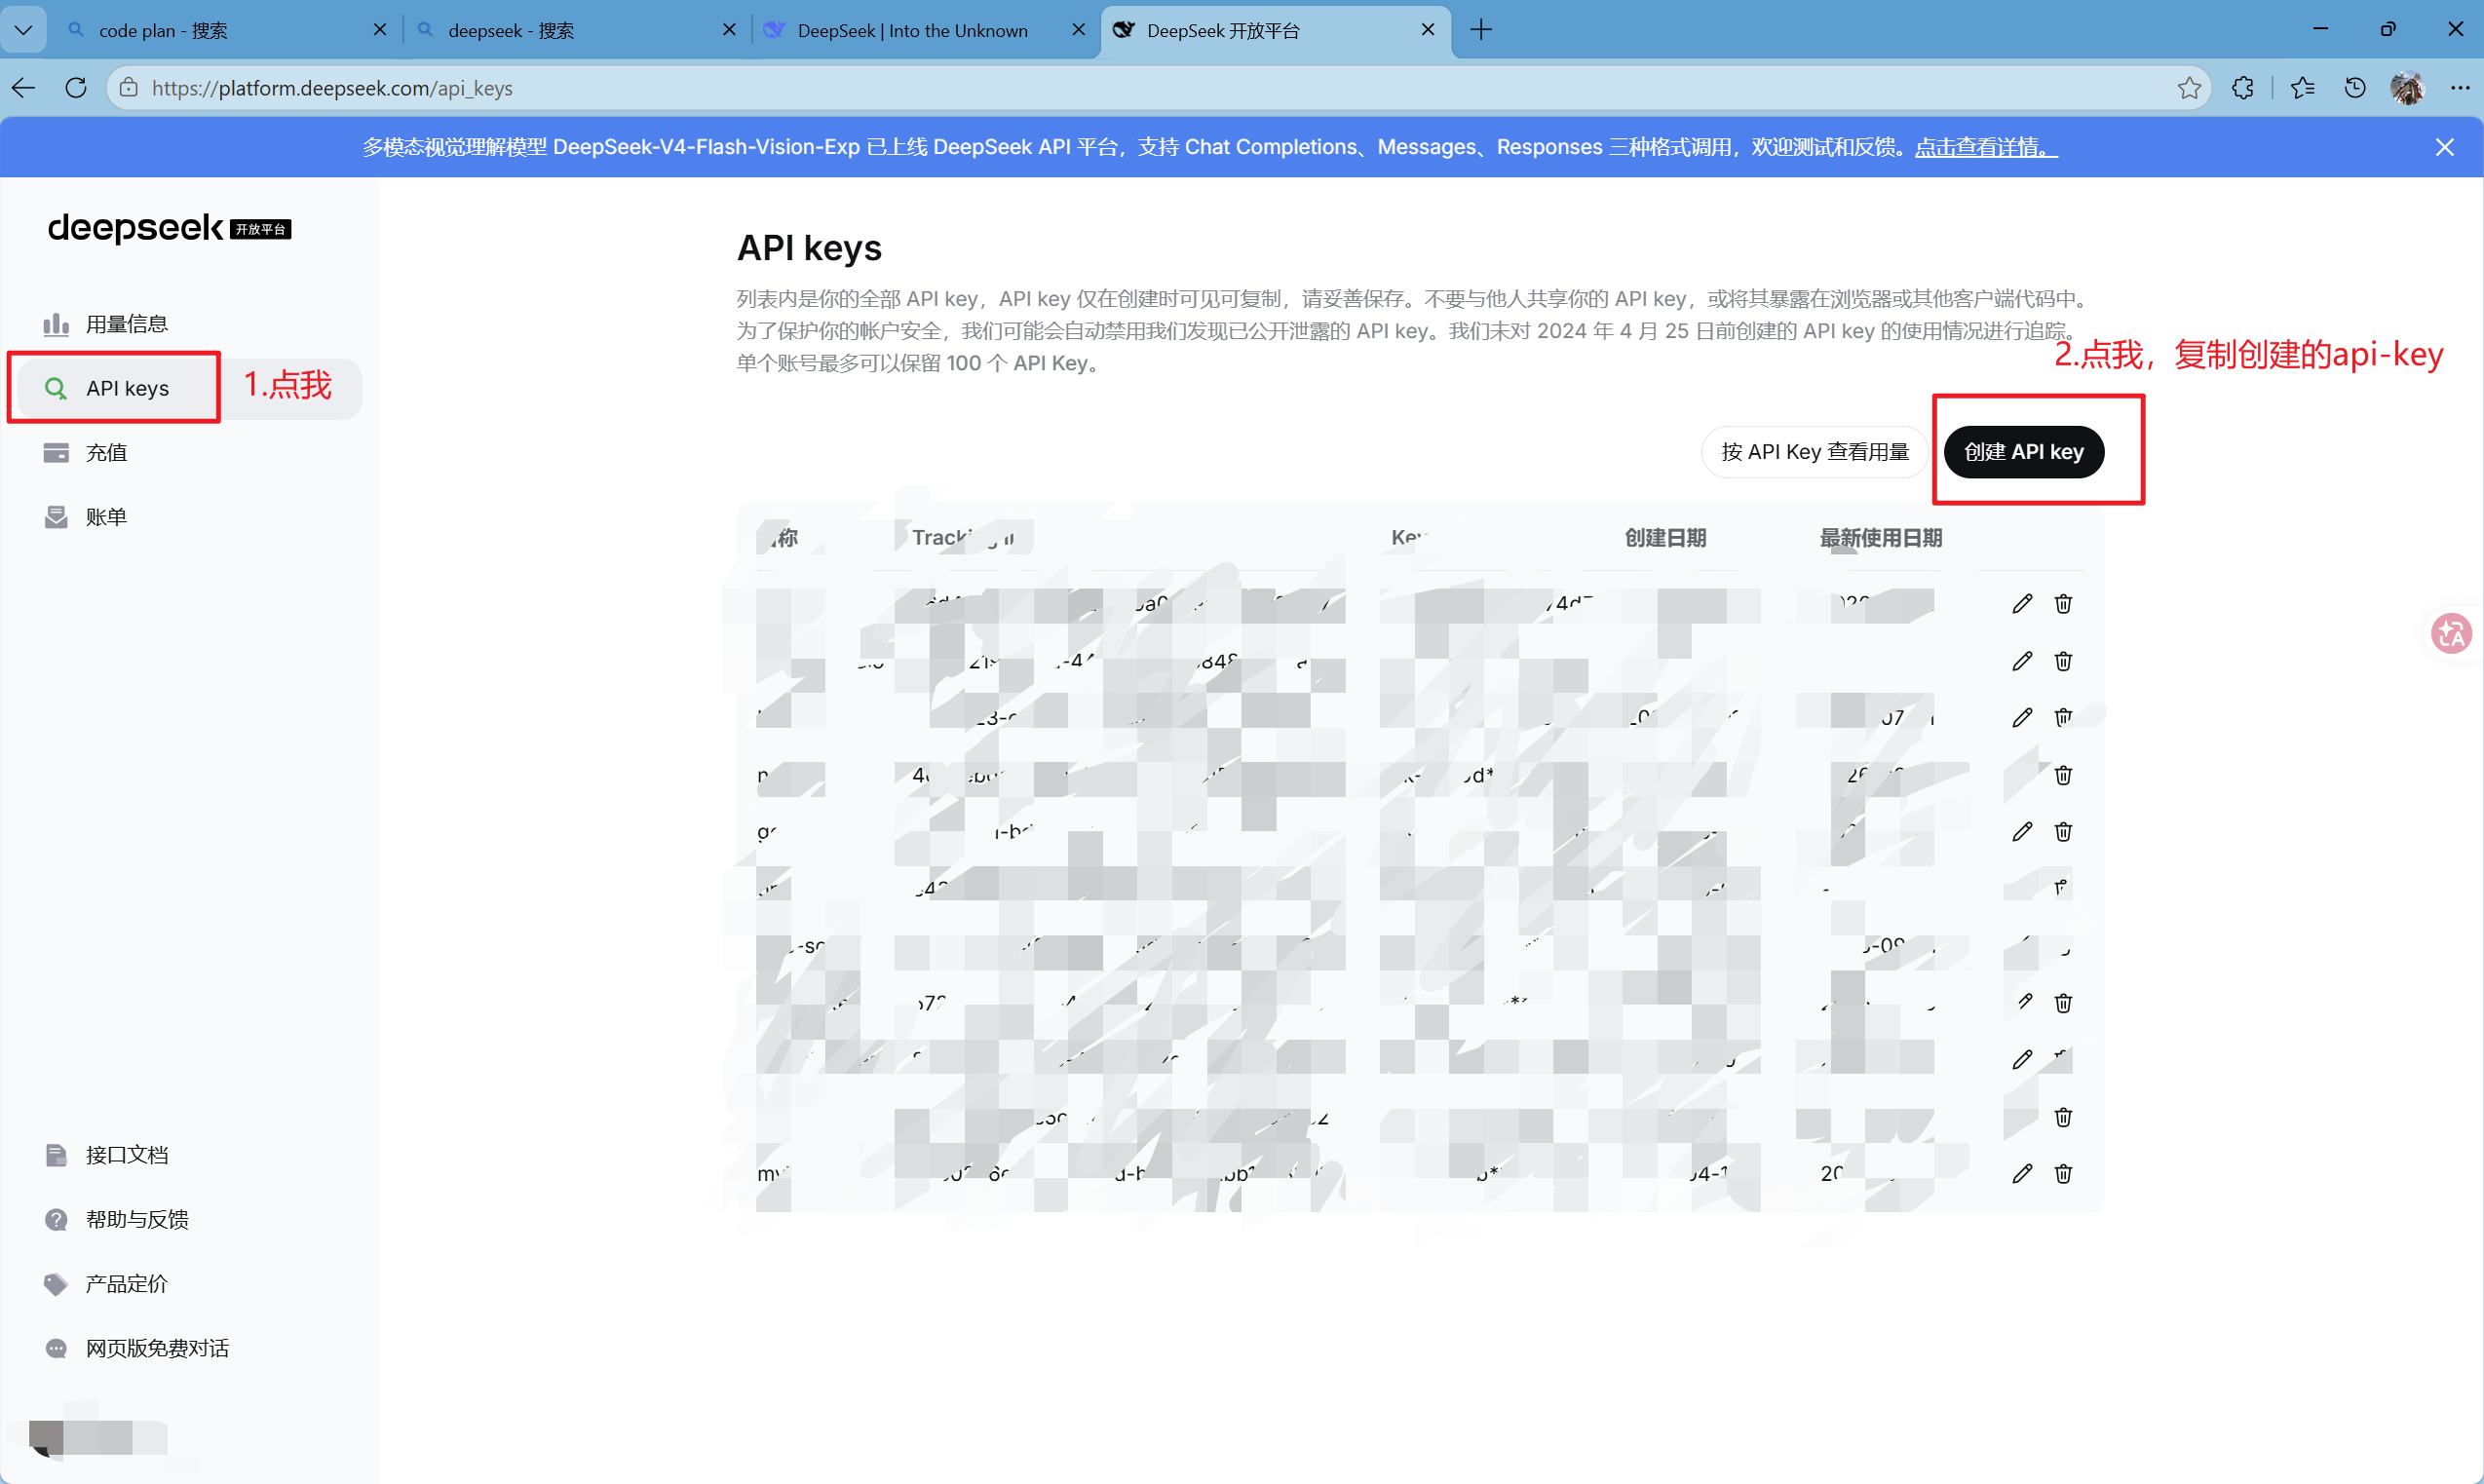Open 账单 in the sidebar
2484x1484 pixels.
tap(190, 517)
